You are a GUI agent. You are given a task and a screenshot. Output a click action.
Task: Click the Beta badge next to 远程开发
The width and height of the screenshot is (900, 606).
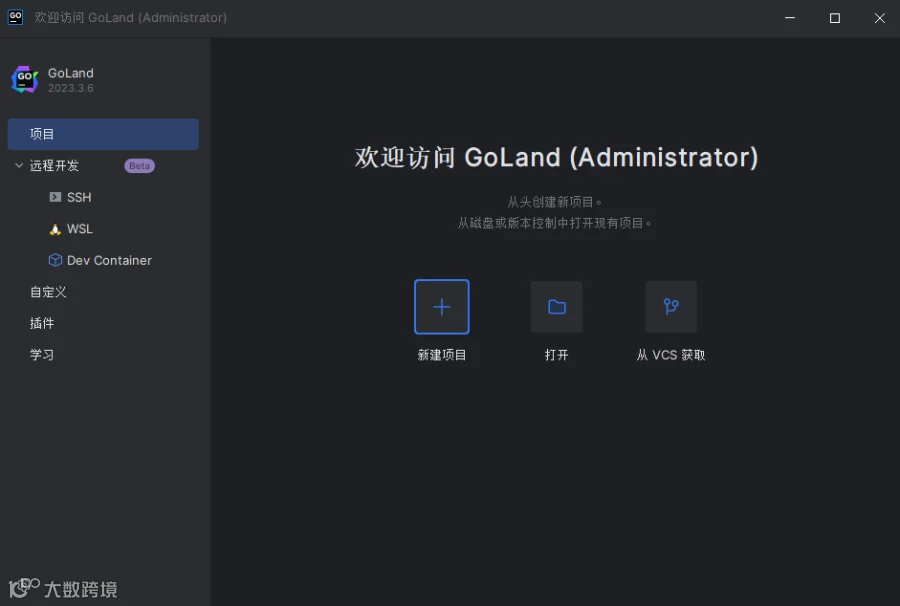coord(139,166)
